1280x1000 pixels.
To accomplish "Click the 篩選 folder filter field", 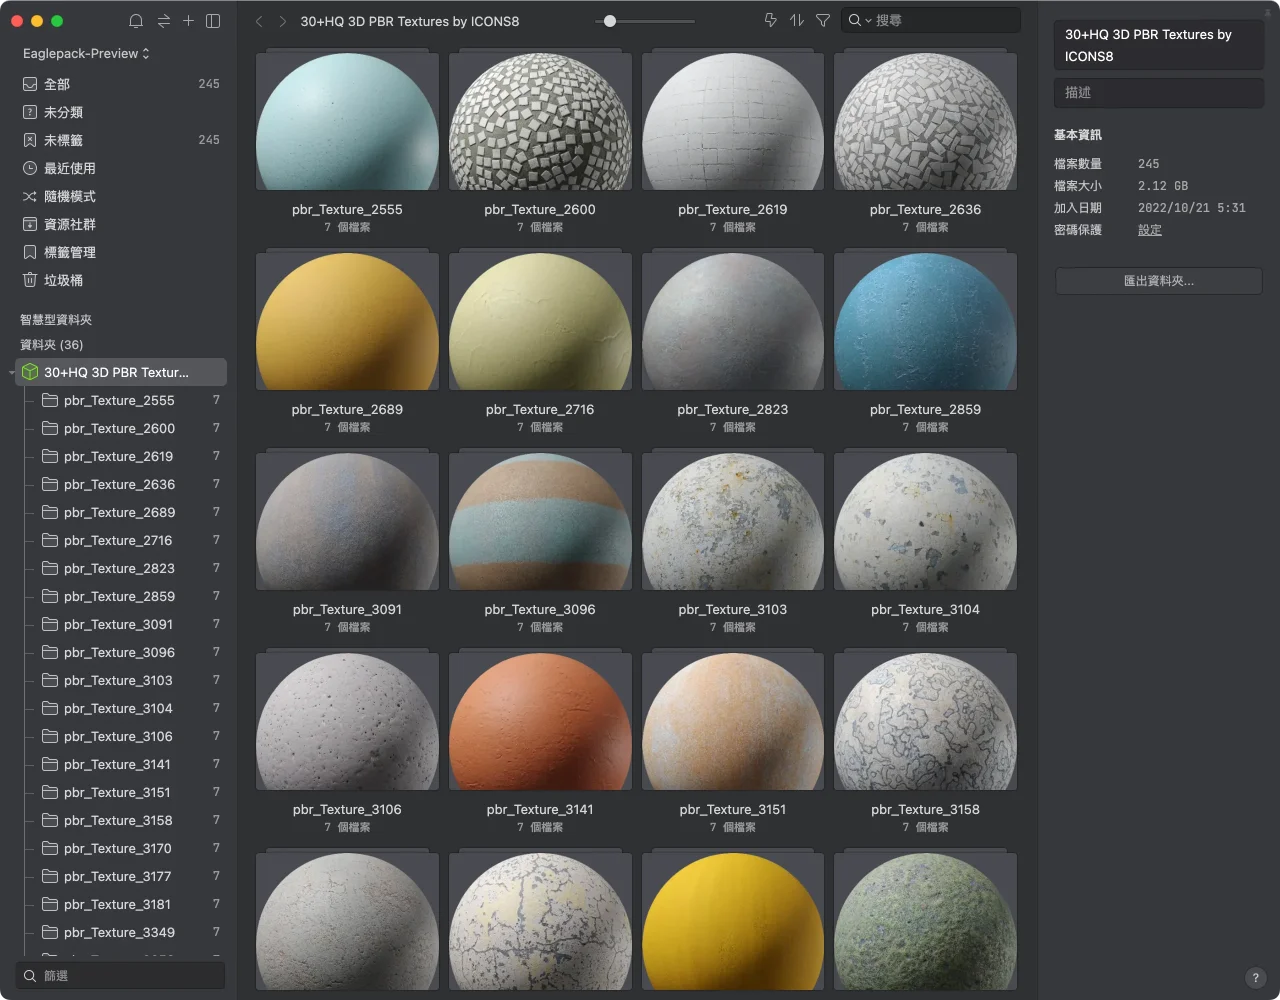I will coord(120,975).
